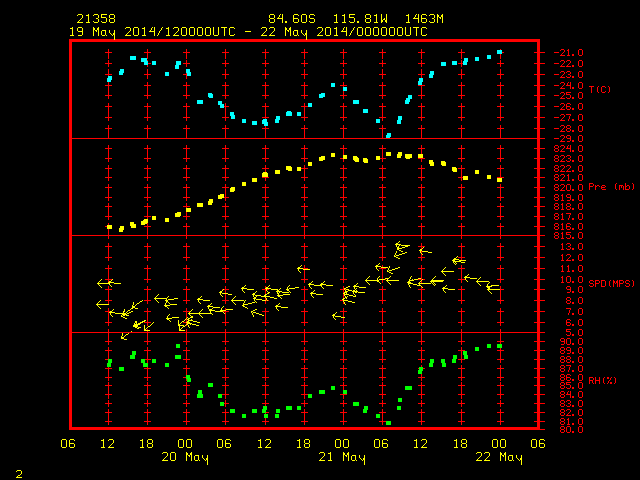Click the station ID 21358 text
Viewport: 640px width, 480px height.
[x=96, y=19]
